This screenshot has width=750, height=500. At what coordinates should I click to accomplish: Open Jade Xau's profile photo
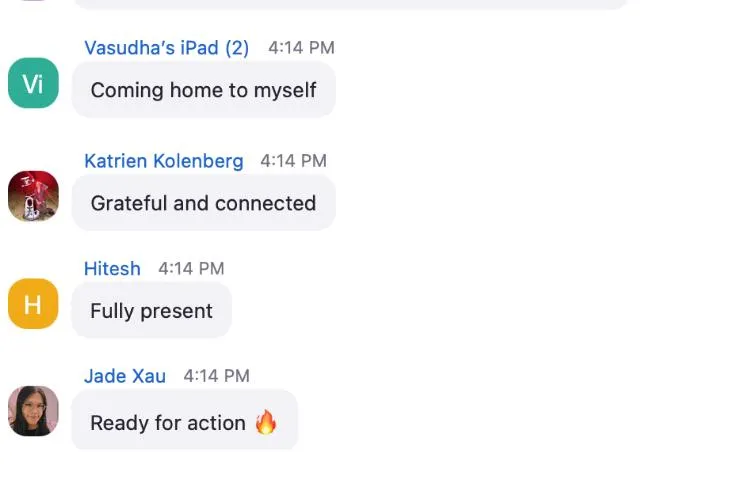33,411
